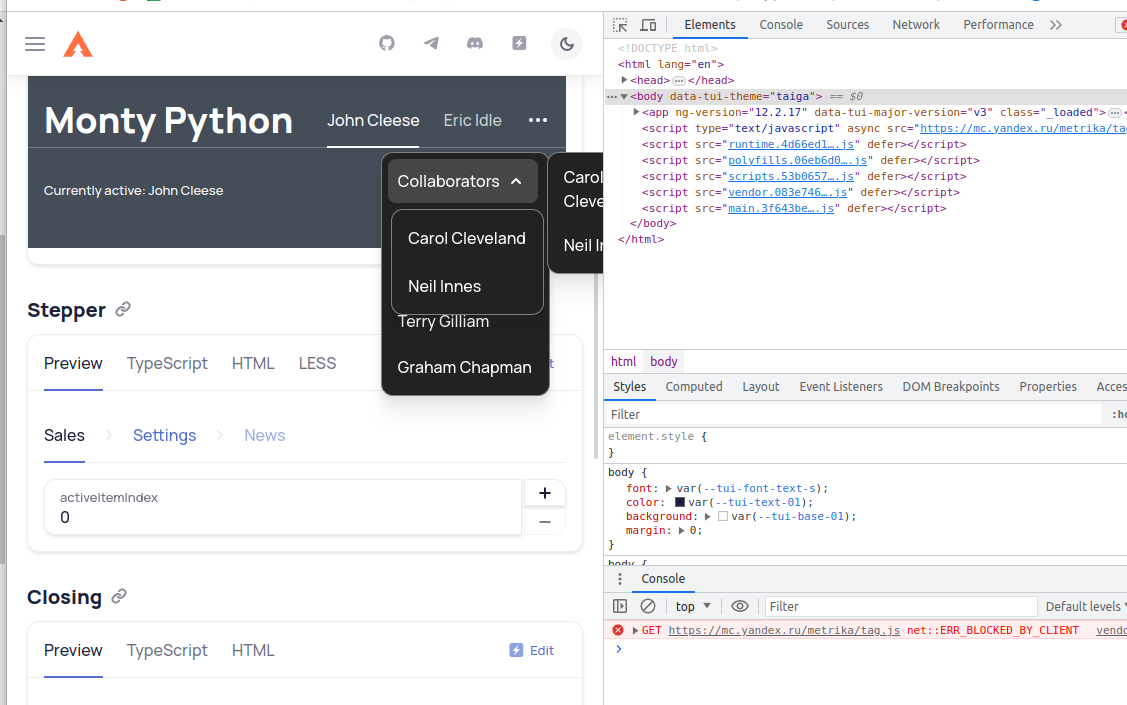The image size is (1127, 705).
Task: Click the Edit button under Closing
Action: tap(531, 650)
